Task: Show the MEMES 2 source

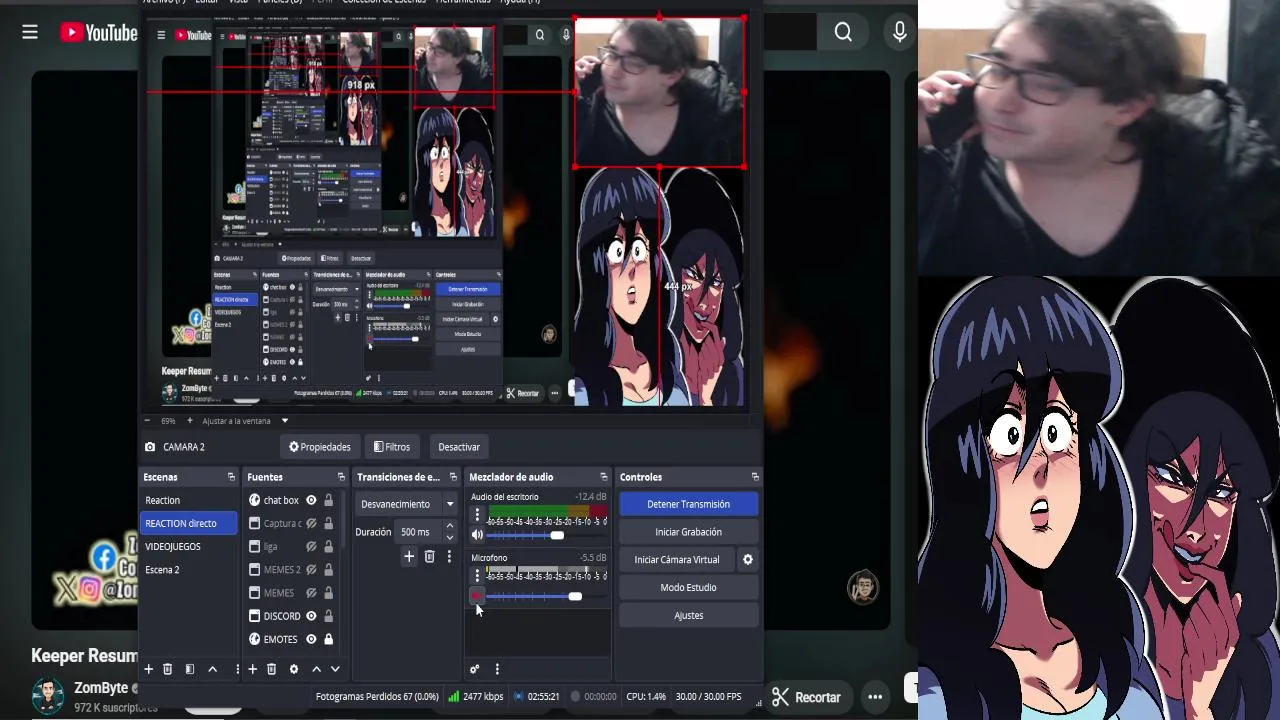Action: click(x=311, y=569)
